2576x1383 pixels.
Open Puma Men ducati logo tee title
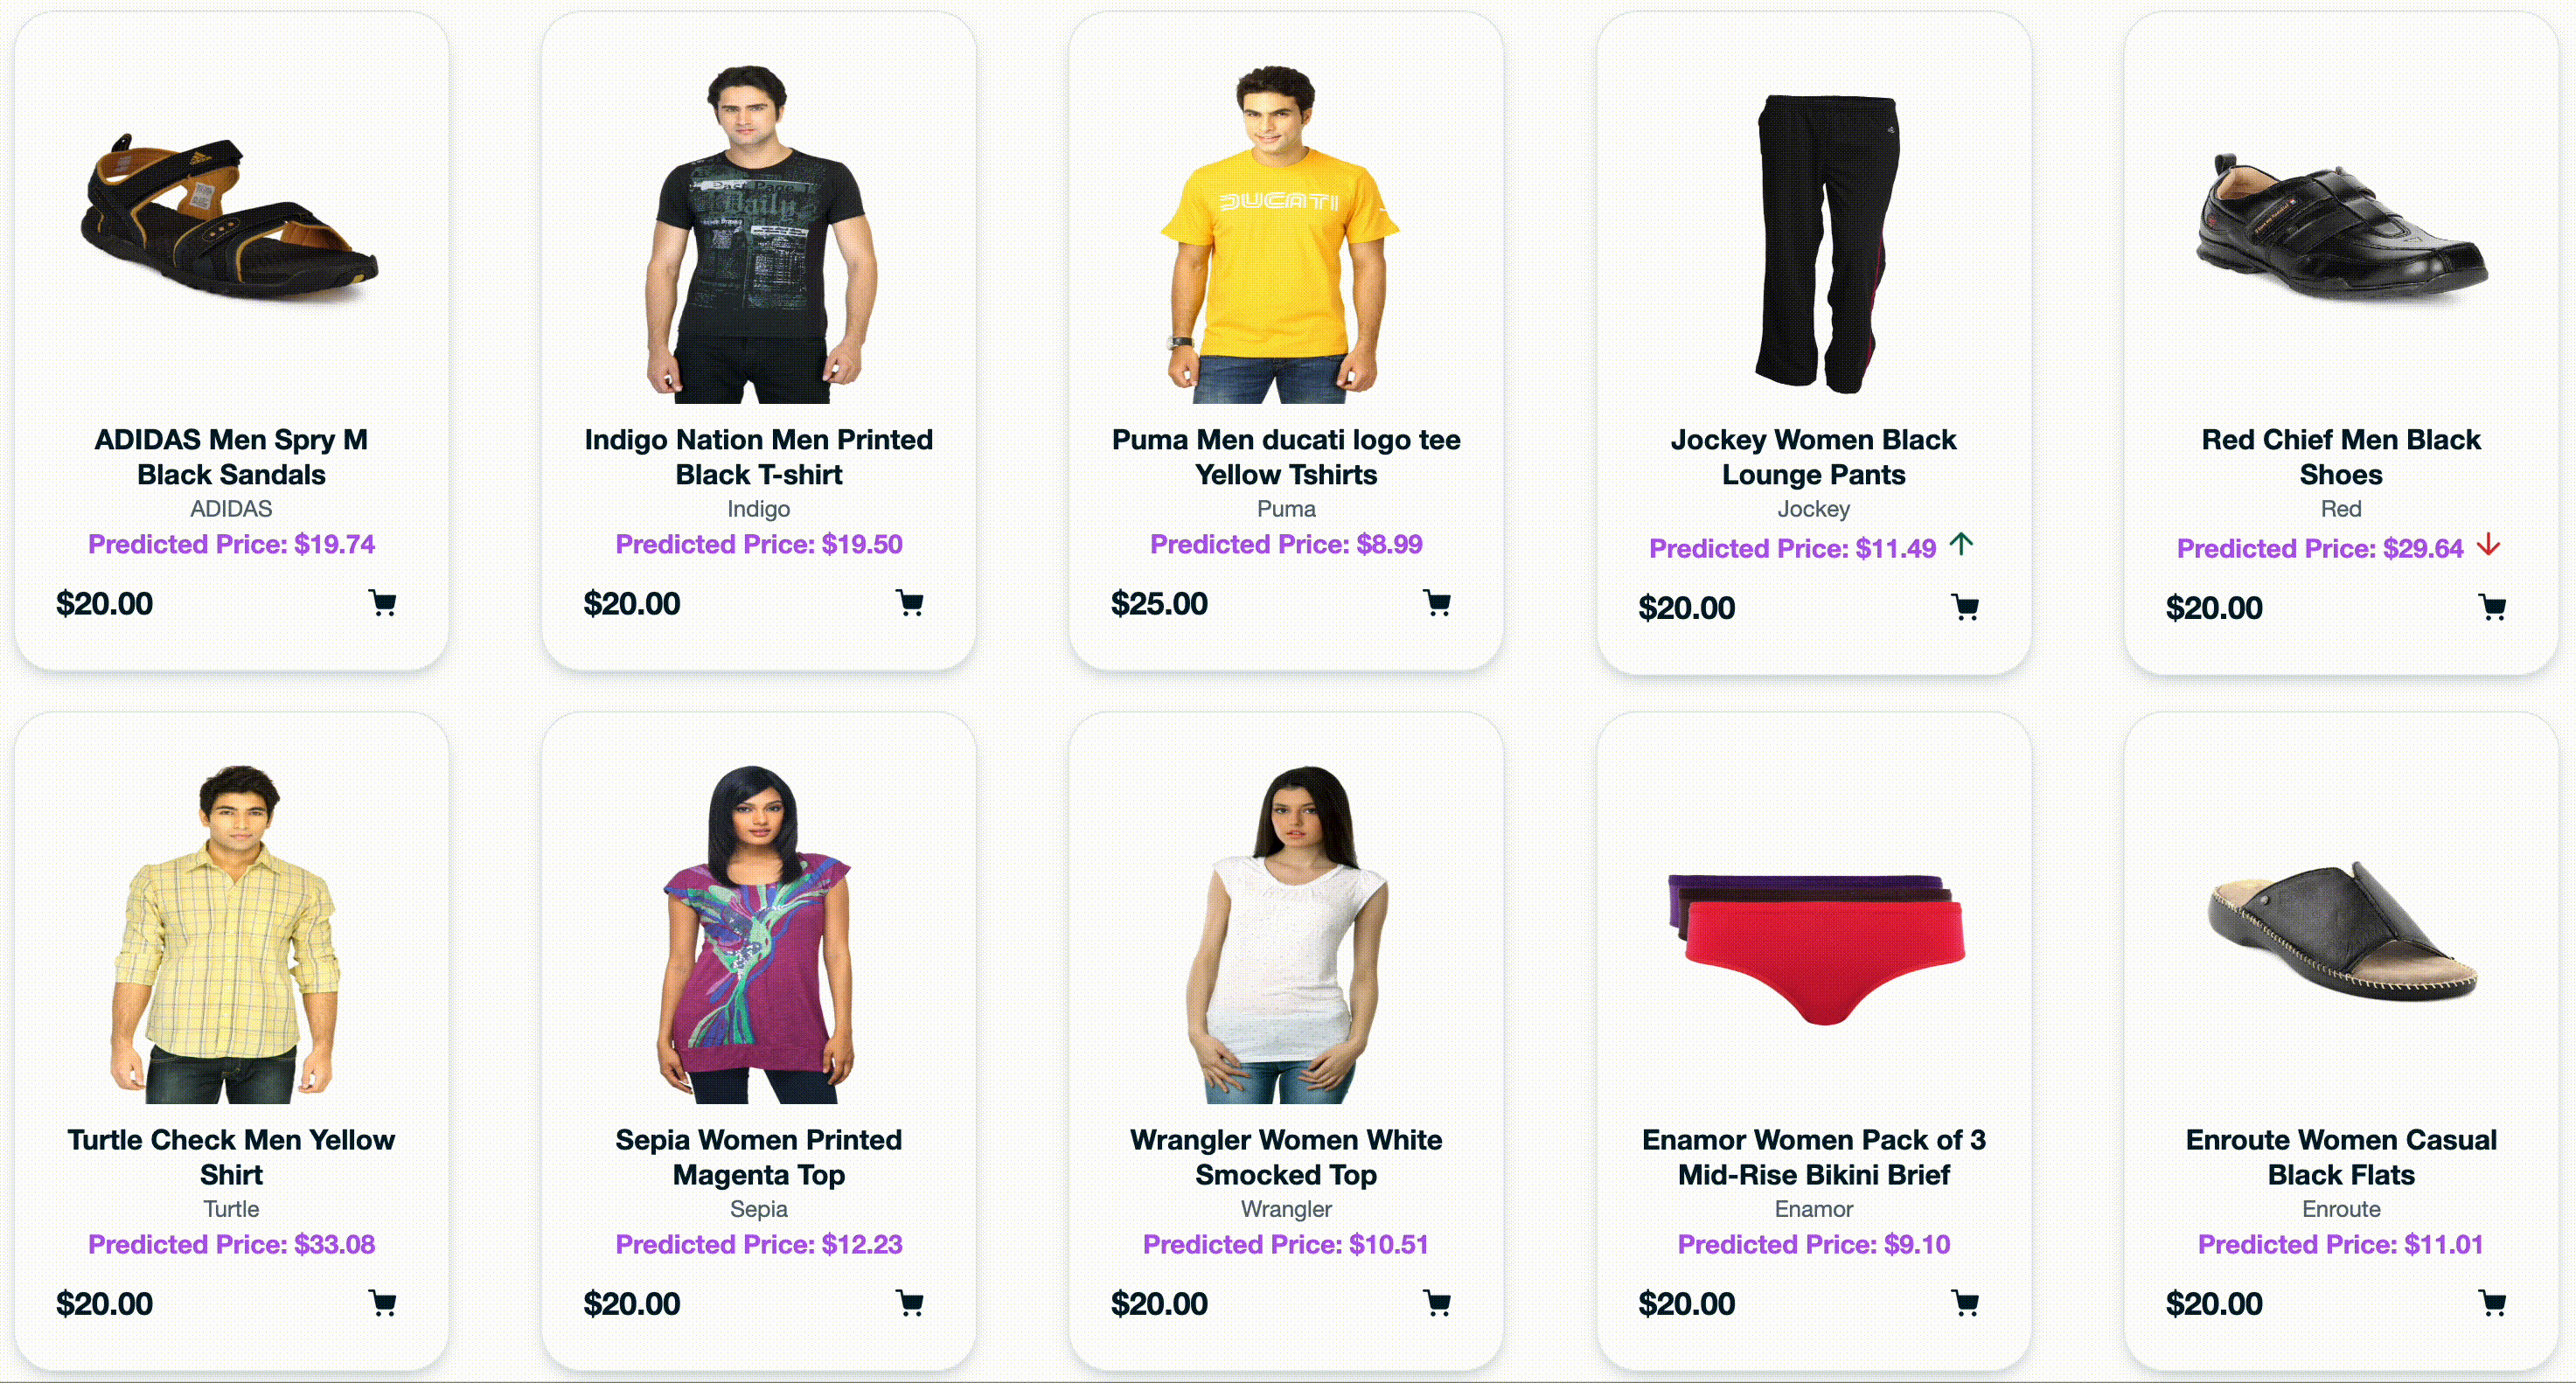tap(1286, 457)
